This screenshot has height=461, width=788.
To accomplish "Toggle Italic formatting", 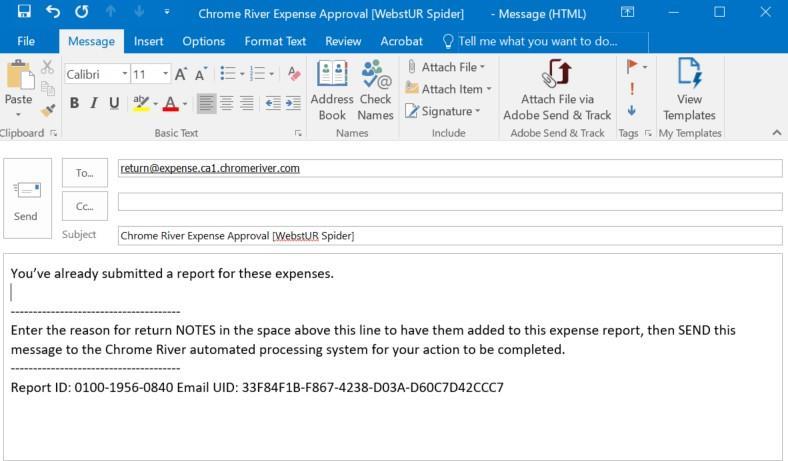I will click(x=93, y=103).
